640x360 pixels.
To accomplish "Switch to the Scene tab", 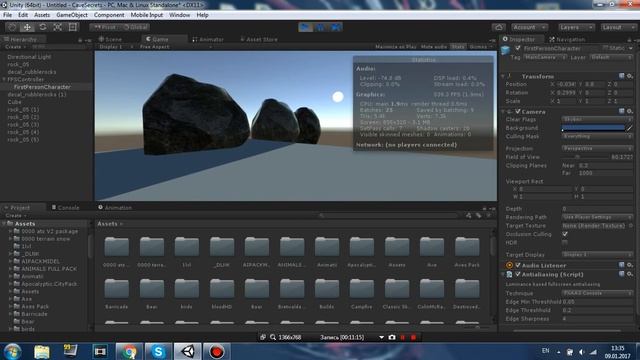I will coord(110,39).
